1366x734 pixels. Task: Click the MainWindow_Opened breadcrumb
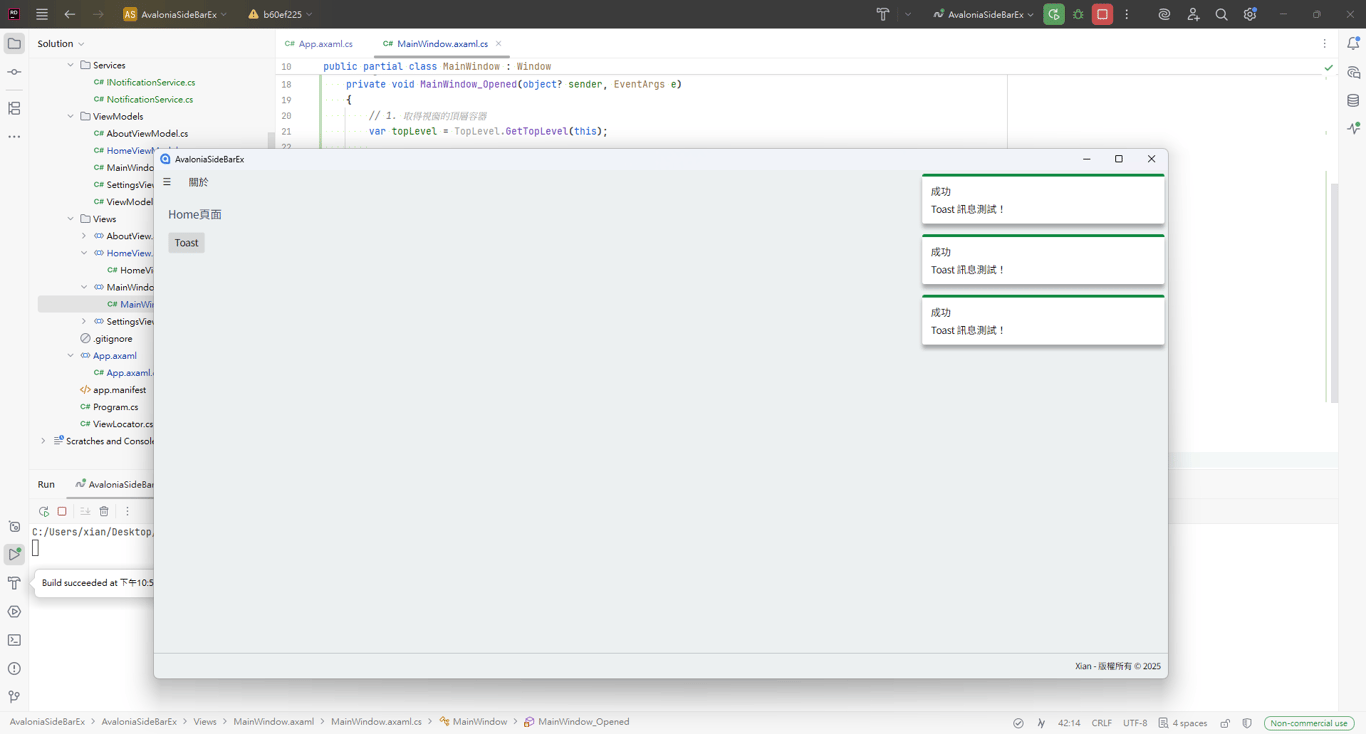click(576, 722)
